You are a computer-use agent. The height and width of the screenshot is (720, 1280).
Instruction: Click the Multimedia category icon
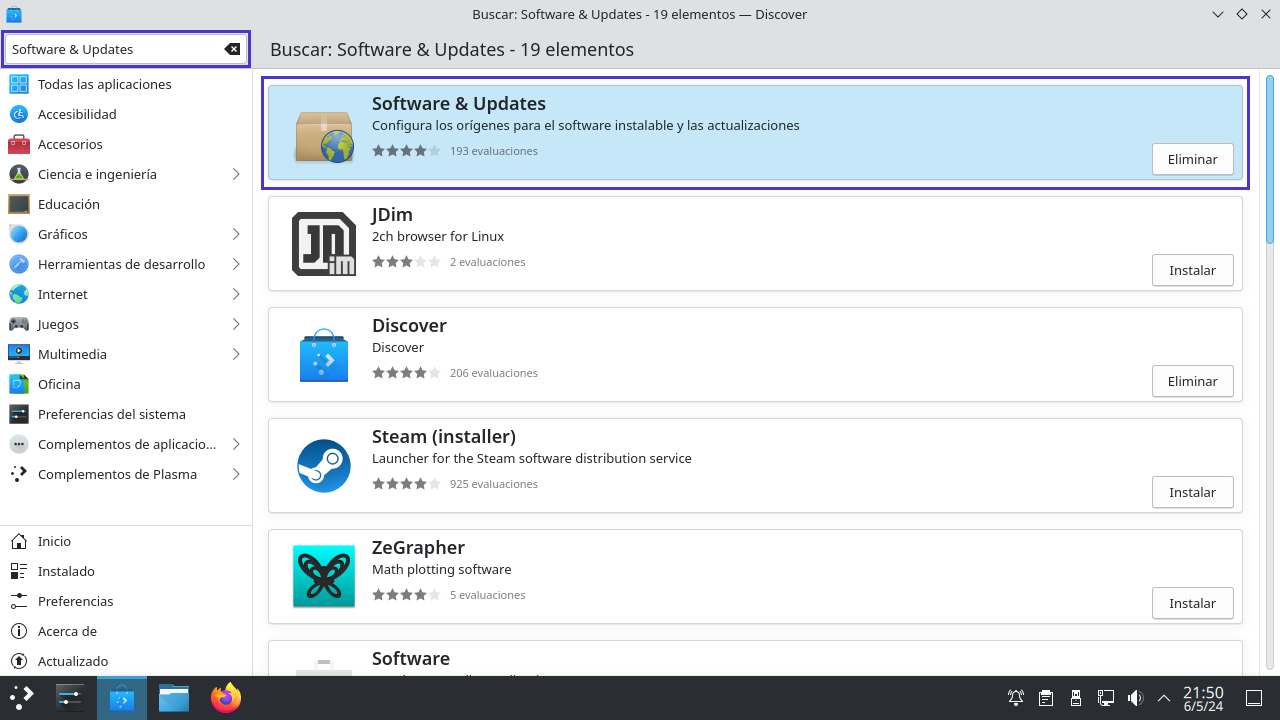(19, 354)
